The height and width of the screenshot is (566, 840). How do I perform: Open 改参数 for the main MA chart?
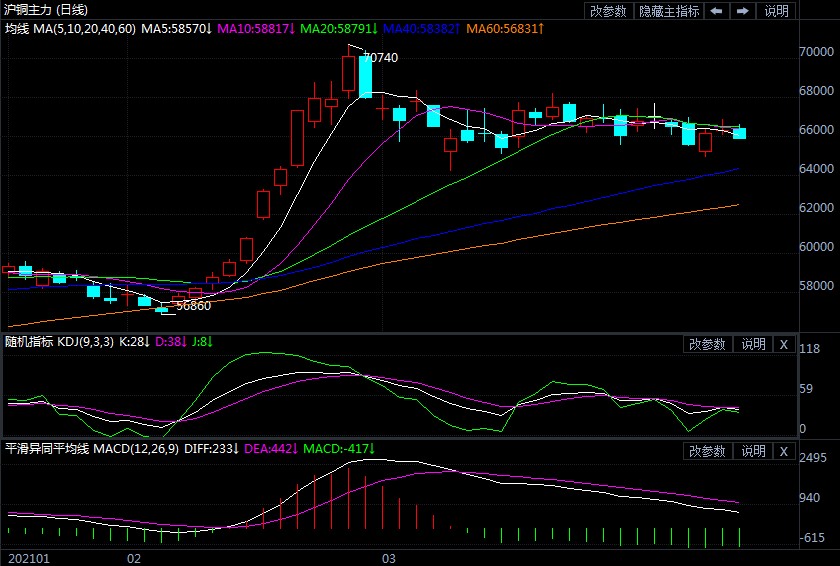(x=608, y=11)
